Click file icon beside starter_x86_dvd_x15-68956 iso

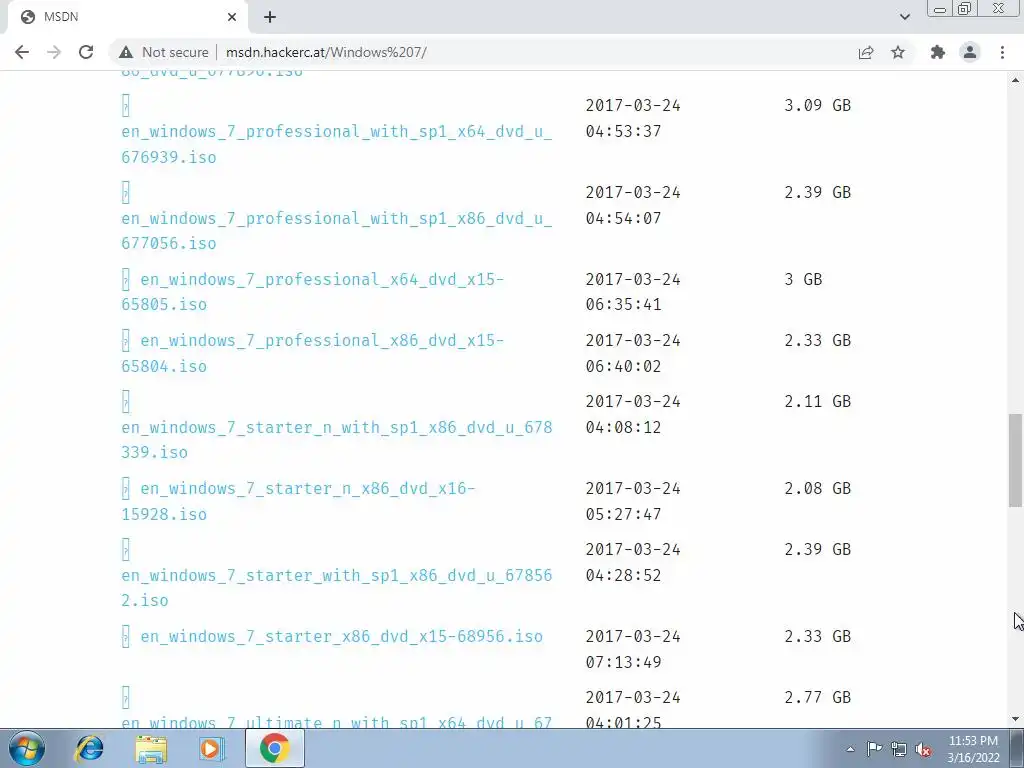[125, 636]
